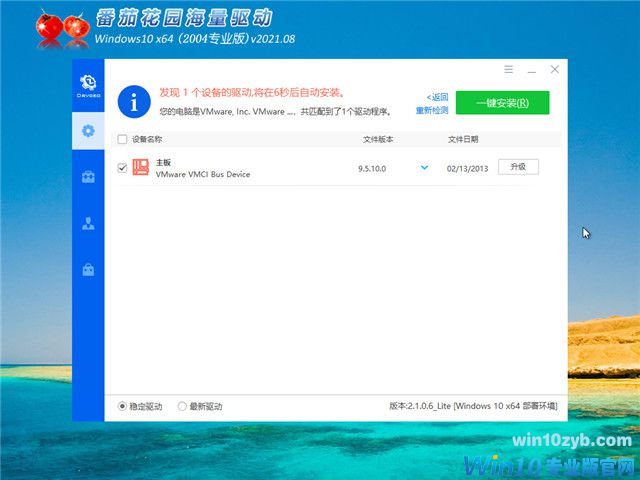Viewport: 640px width, 480px height.
Task: Select the 最新驱动 radio button
Action: coord(182,406)
